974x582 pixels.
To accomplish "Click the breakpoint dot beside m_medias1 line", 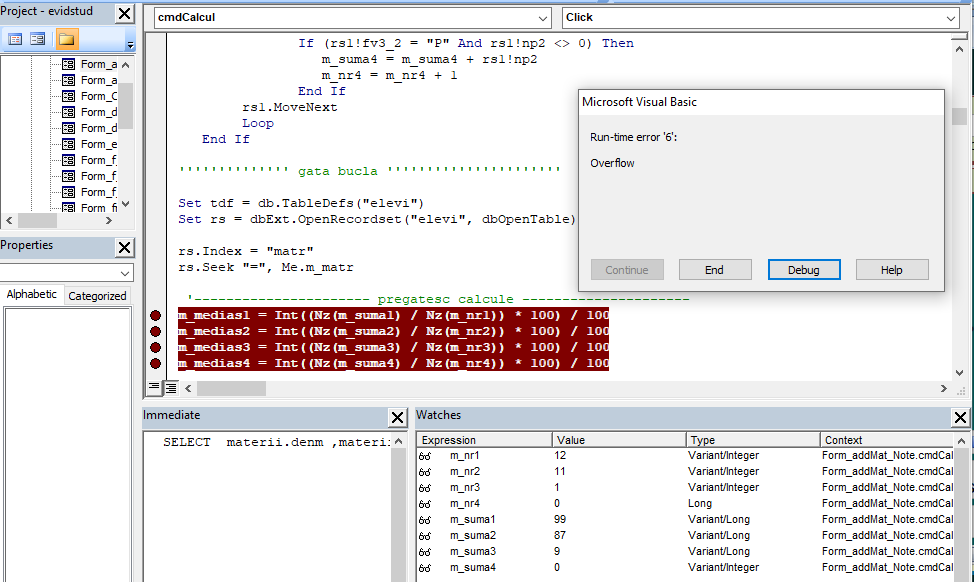I will (x=155, y=316).
